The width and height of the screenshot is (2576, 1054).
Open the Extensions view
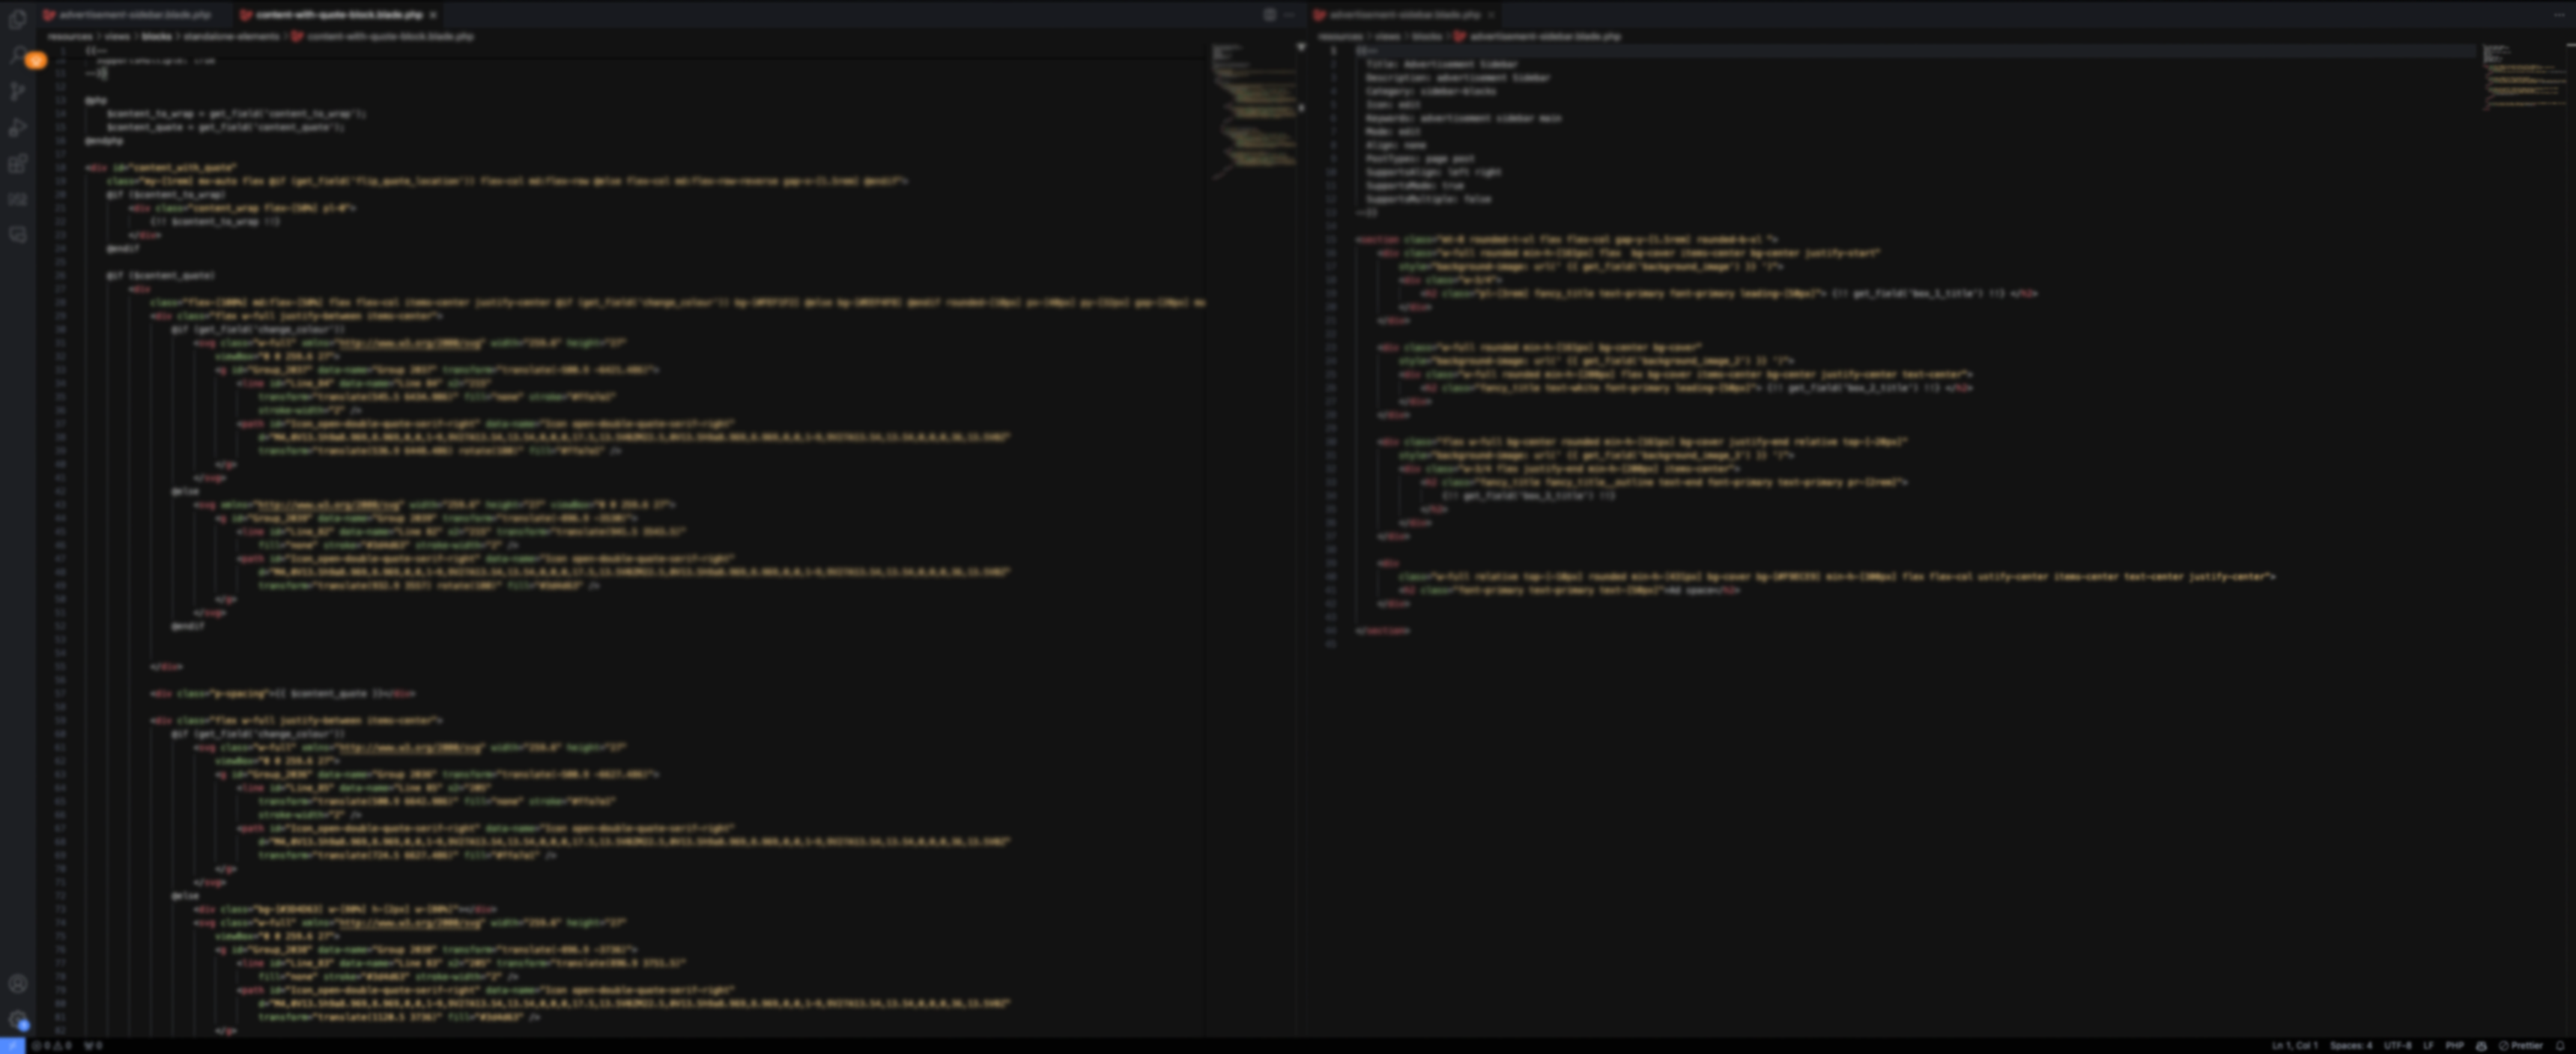pyautogui.click(x=17, y=163)
